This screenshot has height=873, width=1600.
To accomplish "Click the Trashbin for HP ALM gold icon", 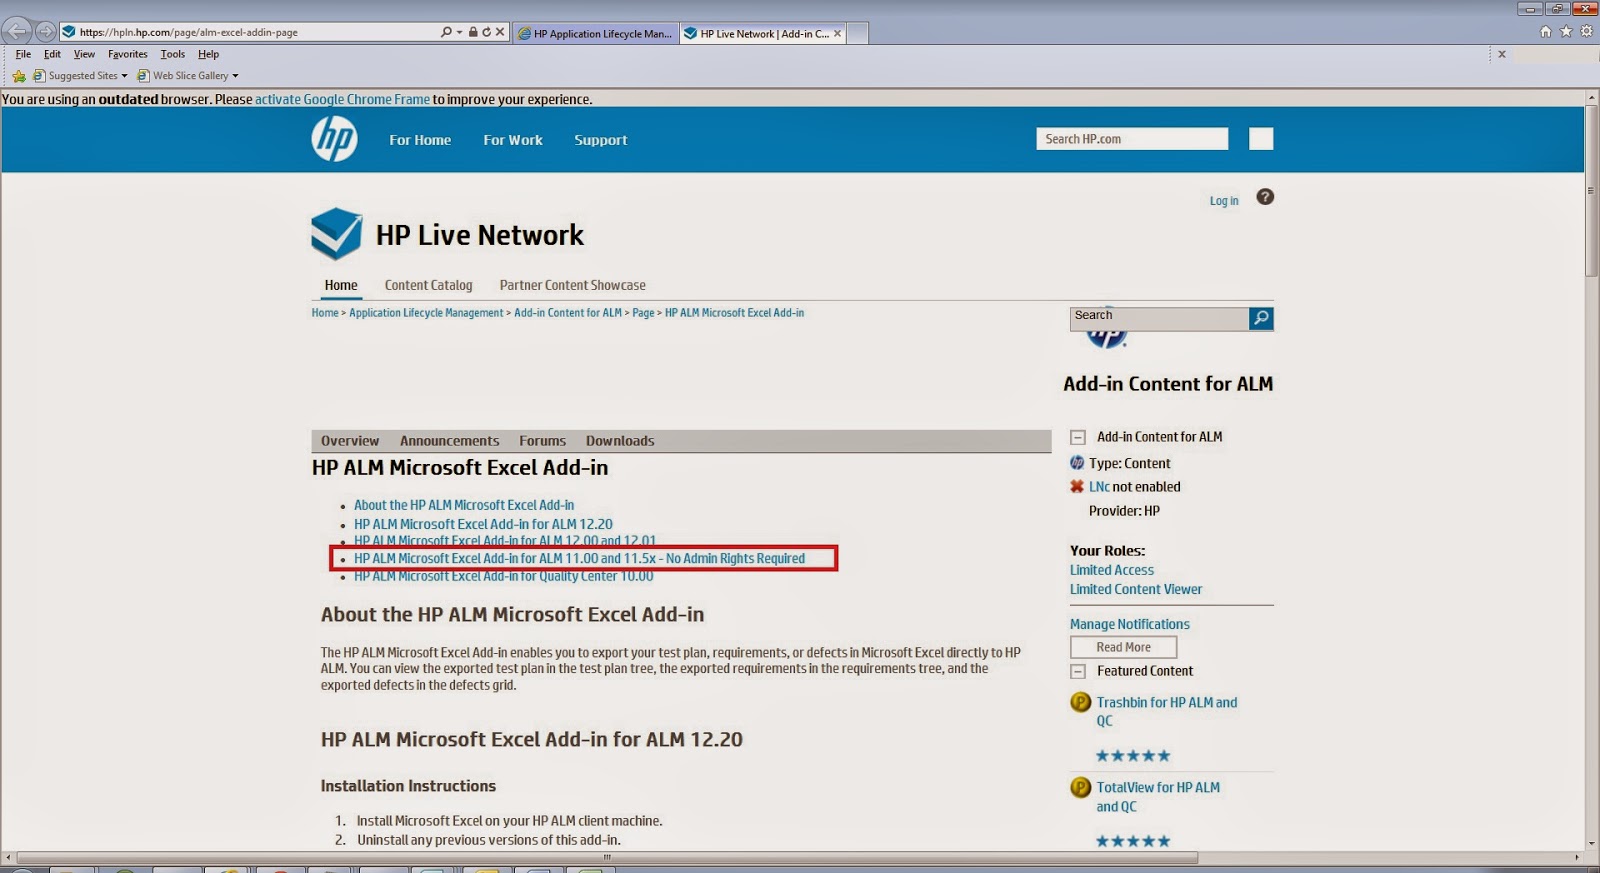I will [x=1080, y=702].
